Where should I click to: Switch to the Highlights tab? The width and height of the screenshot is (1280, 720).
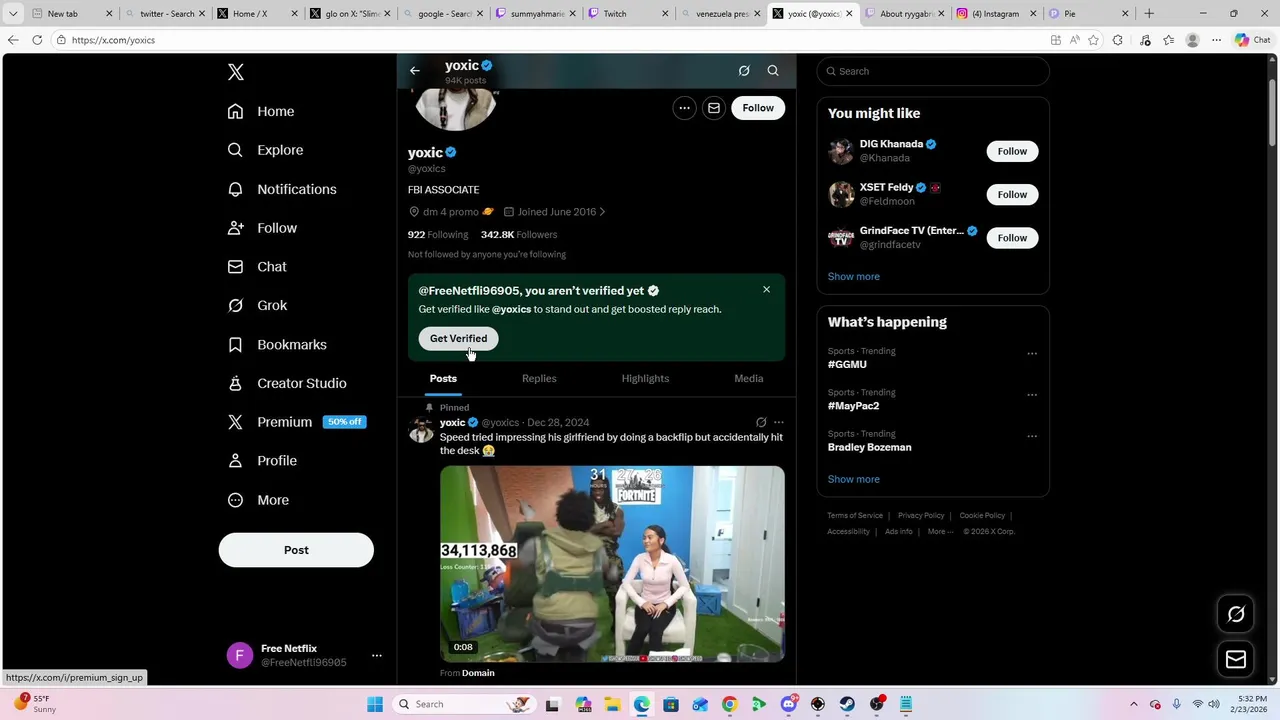pos(645,379)
